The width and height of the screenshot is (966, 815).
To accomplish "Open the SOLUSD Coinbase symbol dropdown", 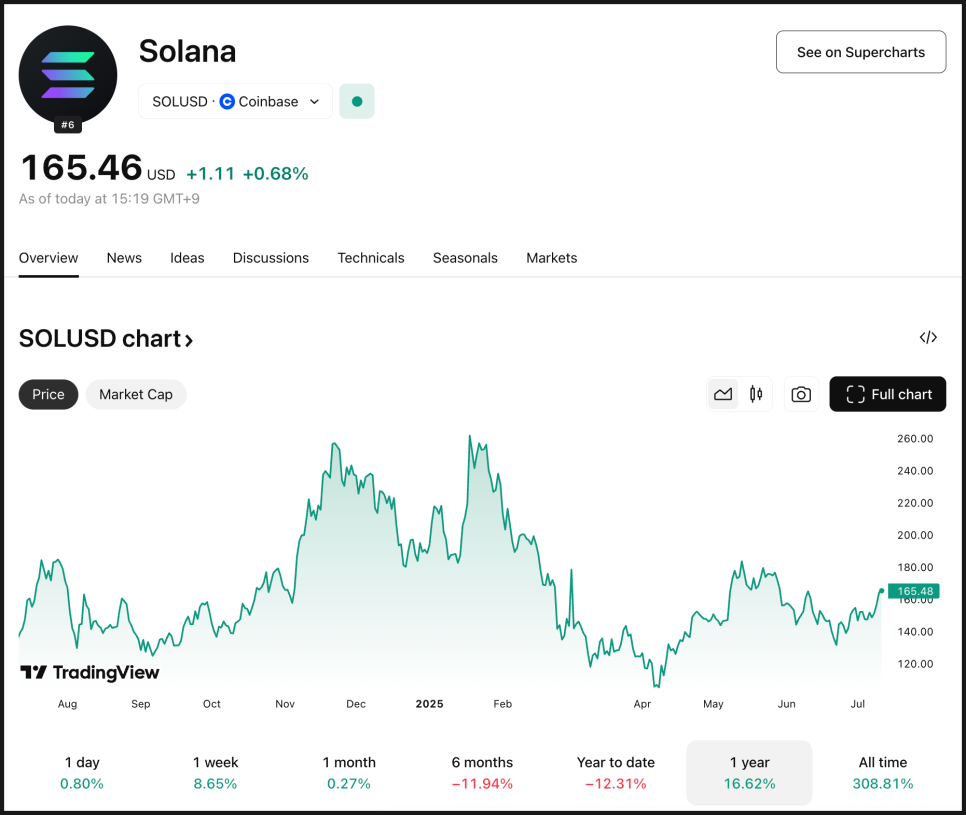I will 235,101.
